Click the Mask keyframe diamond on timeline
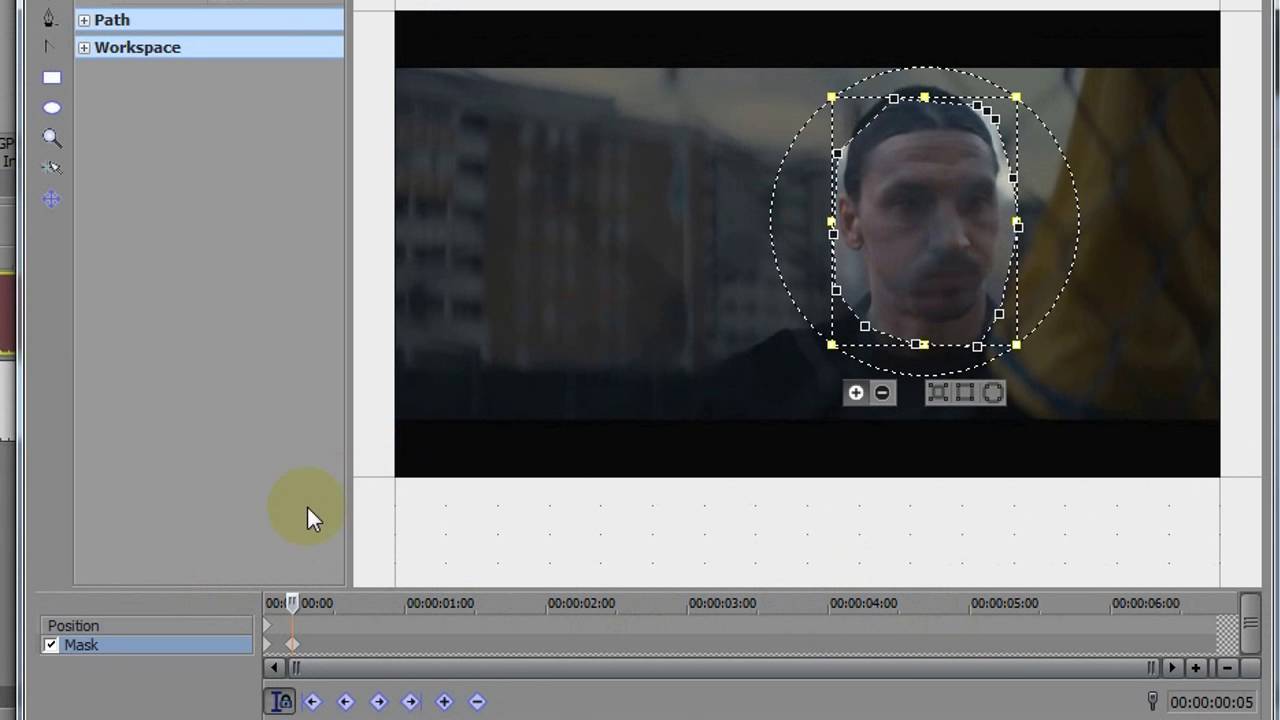Image resolution: width=1280 pixels, height=720 pixels. 292,644
